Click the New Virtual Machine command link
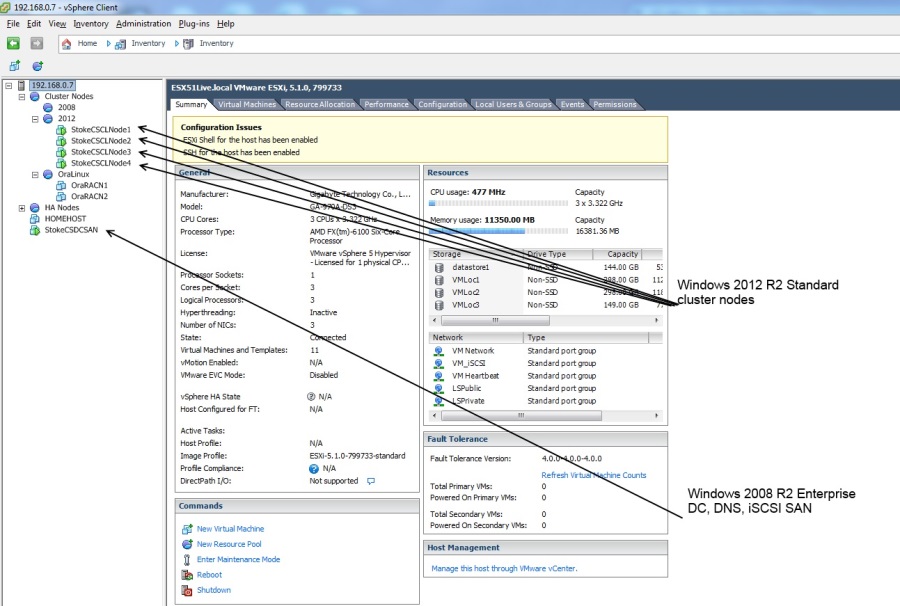900x606 pixels. (x=230, y=529)
